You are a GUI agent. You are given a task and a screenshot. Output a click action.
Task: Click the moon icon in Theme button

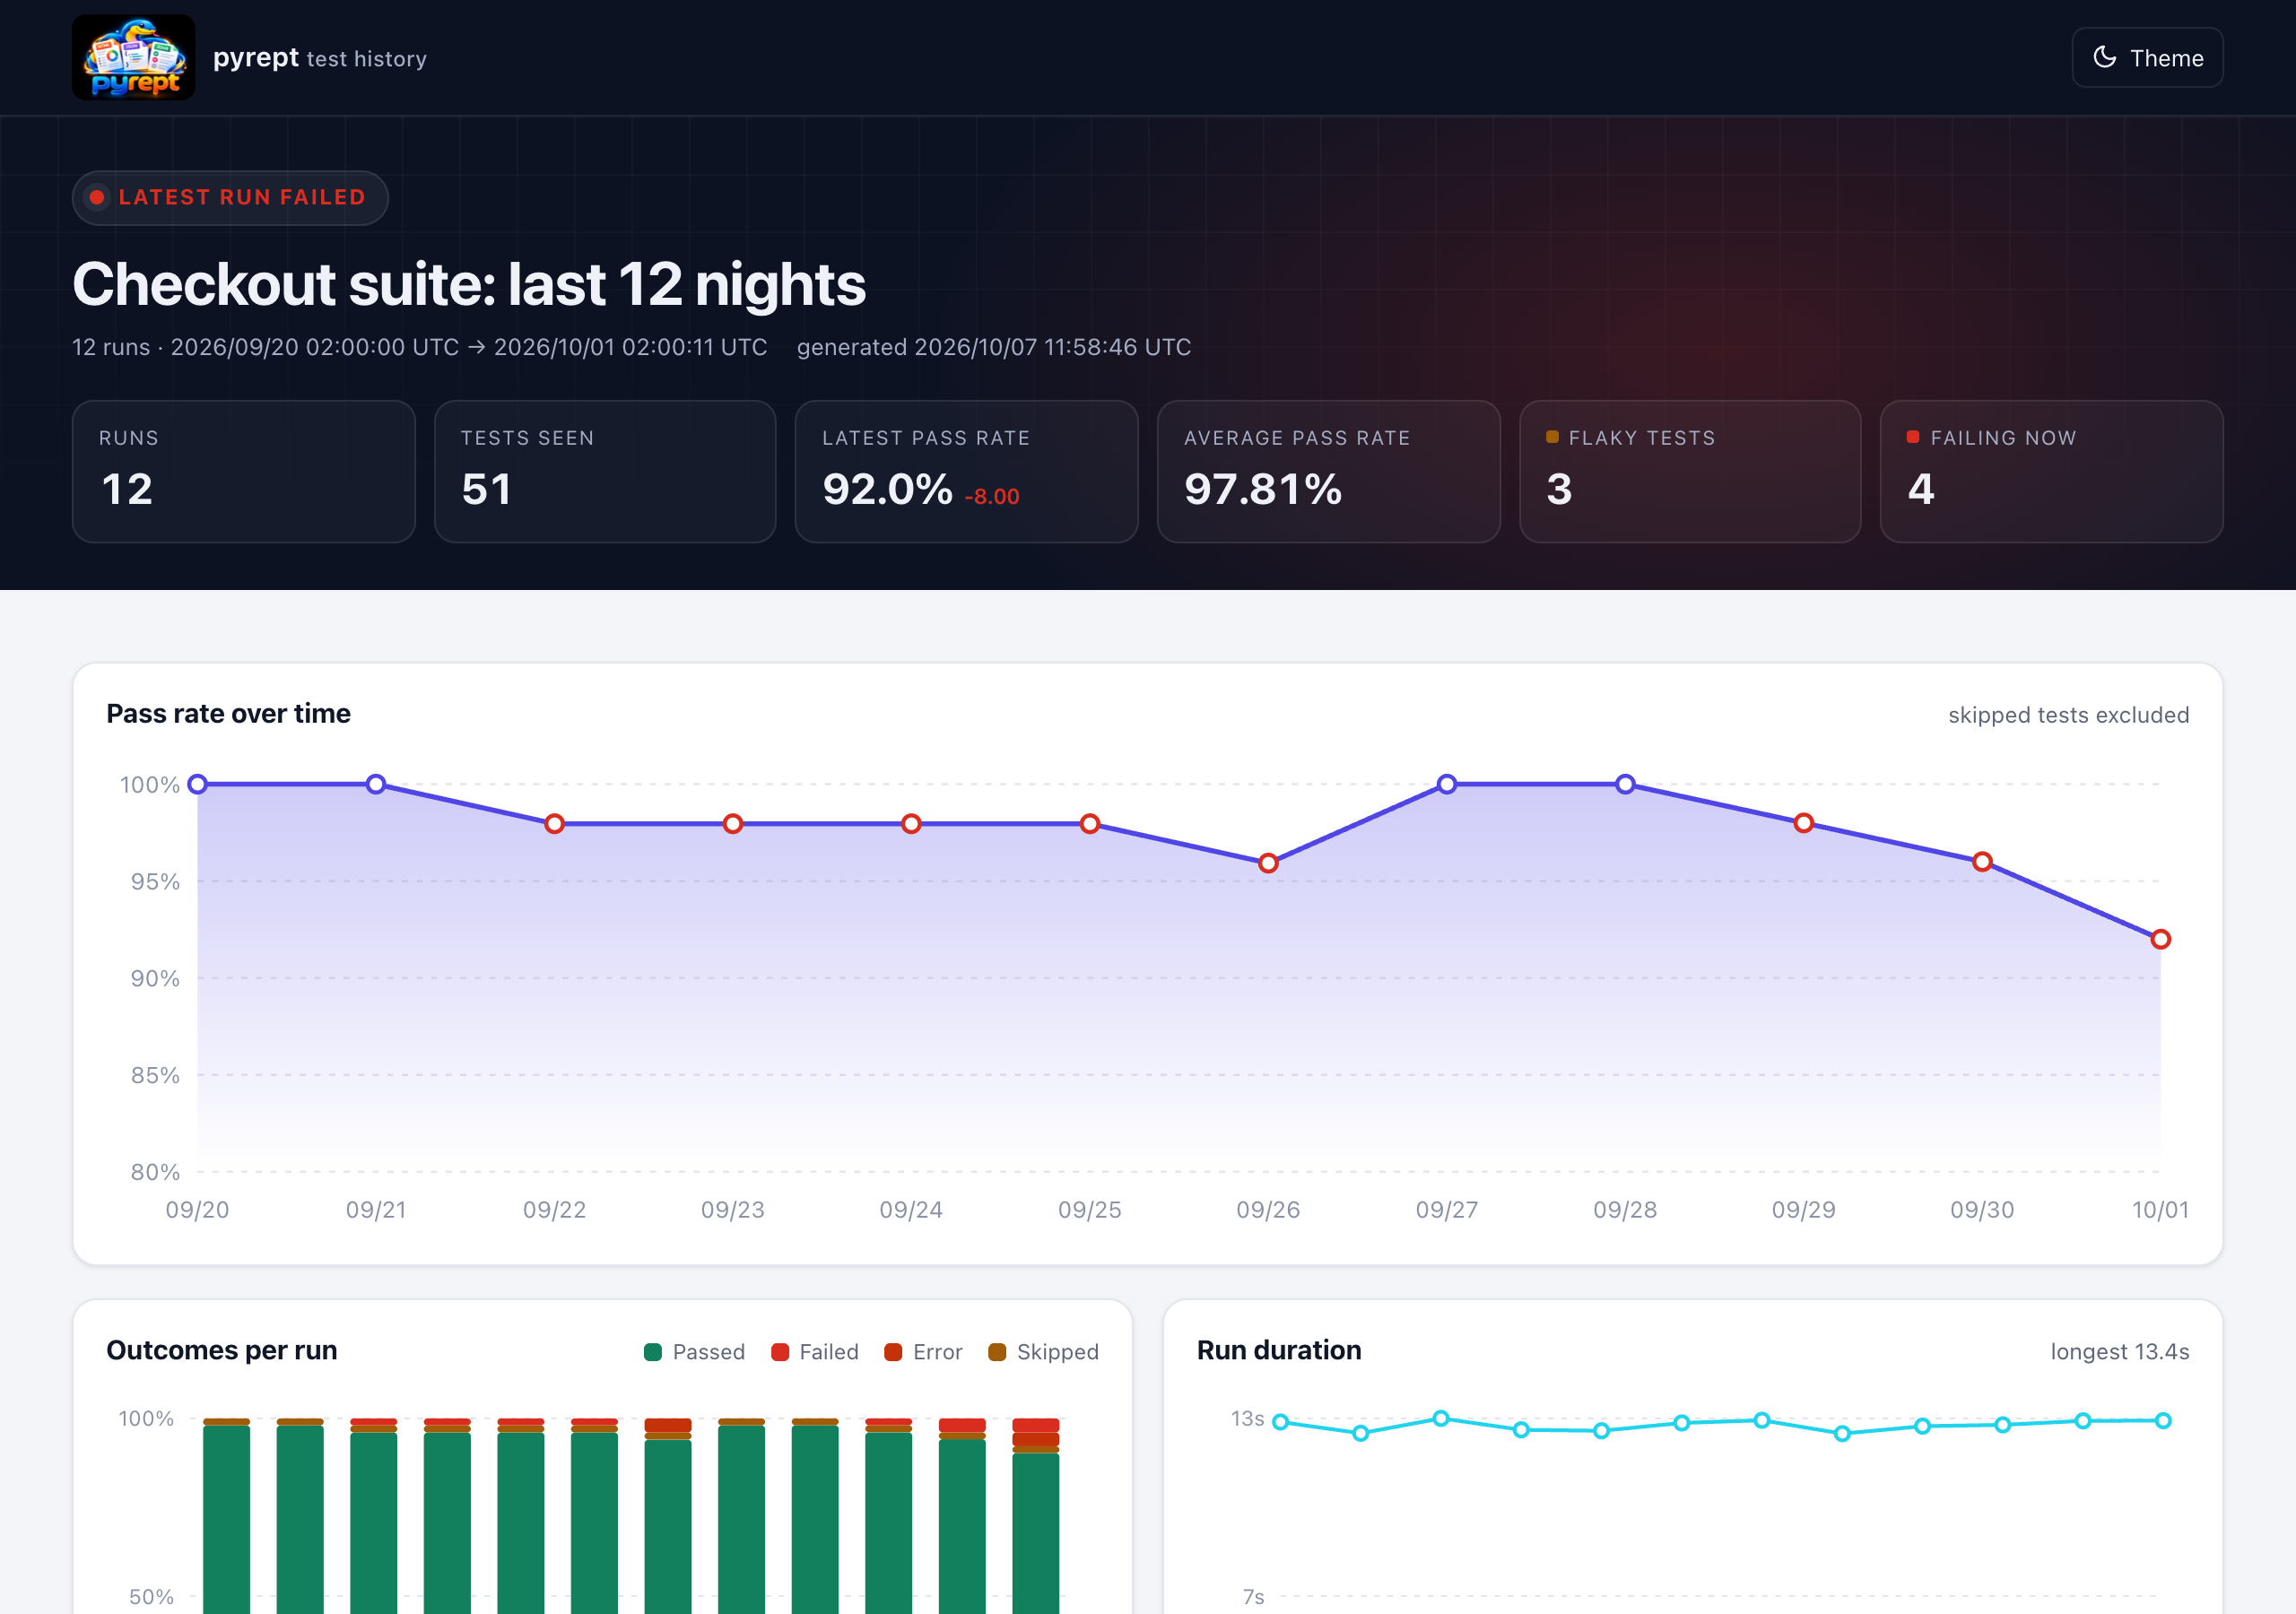click(x=2104, y=58)
